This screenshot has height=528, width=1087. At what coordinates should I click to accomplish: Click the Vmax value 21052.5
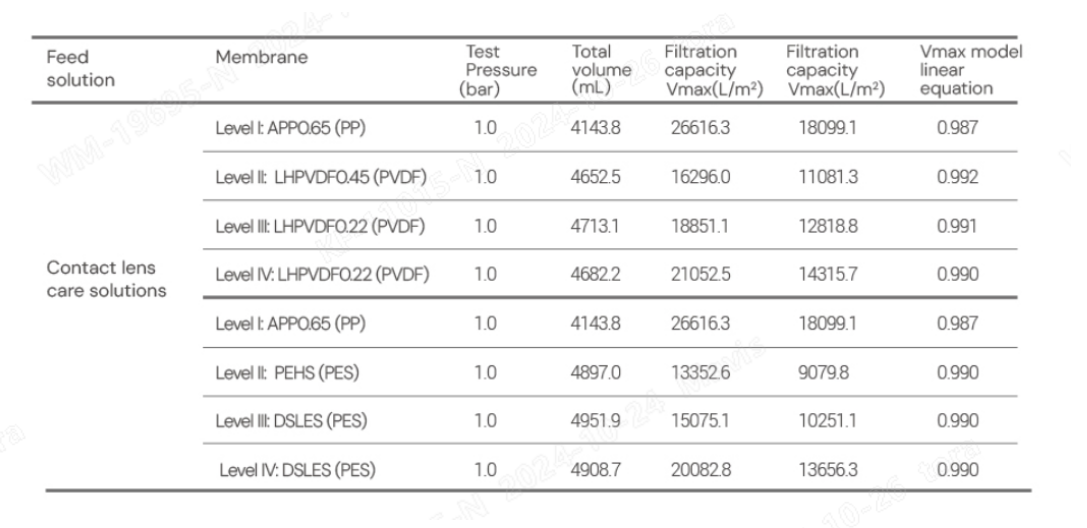coord(700,274)
